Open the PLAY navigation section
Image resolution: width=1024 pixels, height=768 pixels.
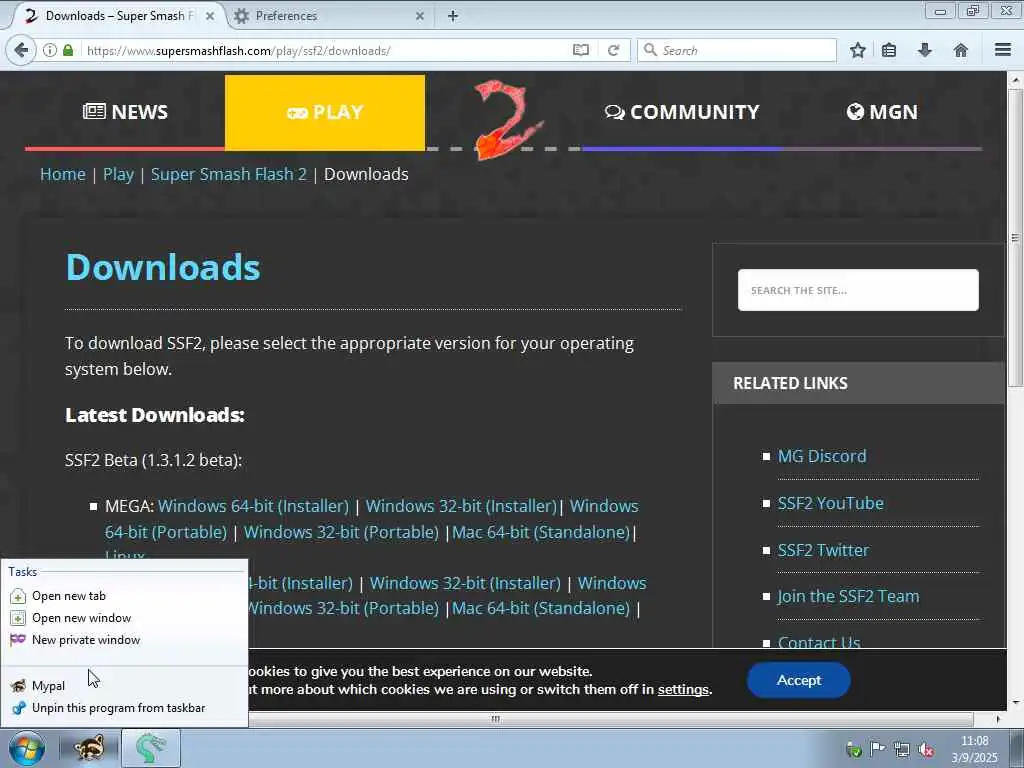[325, 112]
